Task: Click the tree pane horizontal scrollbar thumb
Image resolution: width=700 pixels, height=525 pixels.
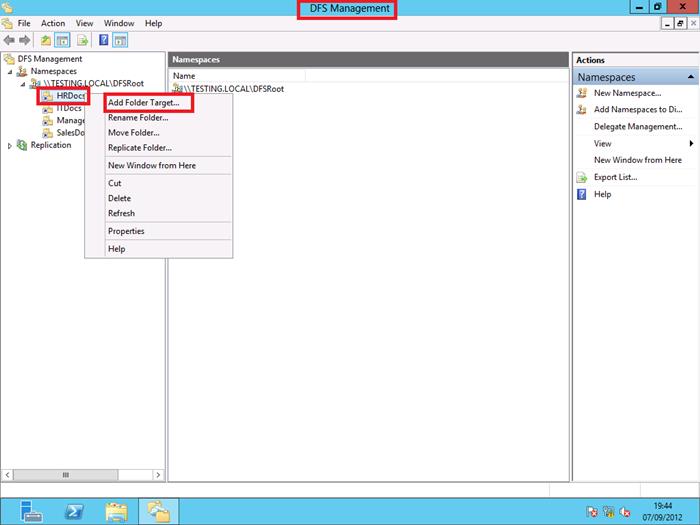Action: [x=66, y=475]
